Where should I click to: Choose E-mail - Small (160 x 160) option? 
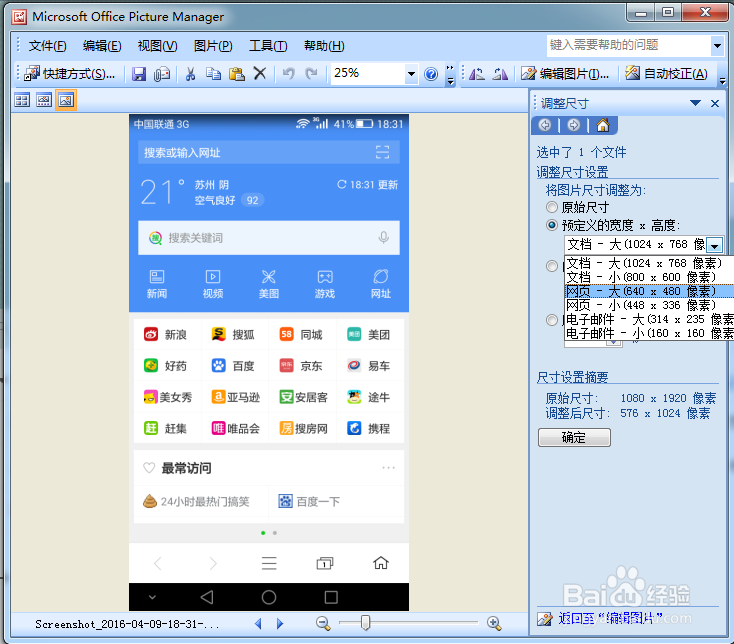[x=649, y=333]
